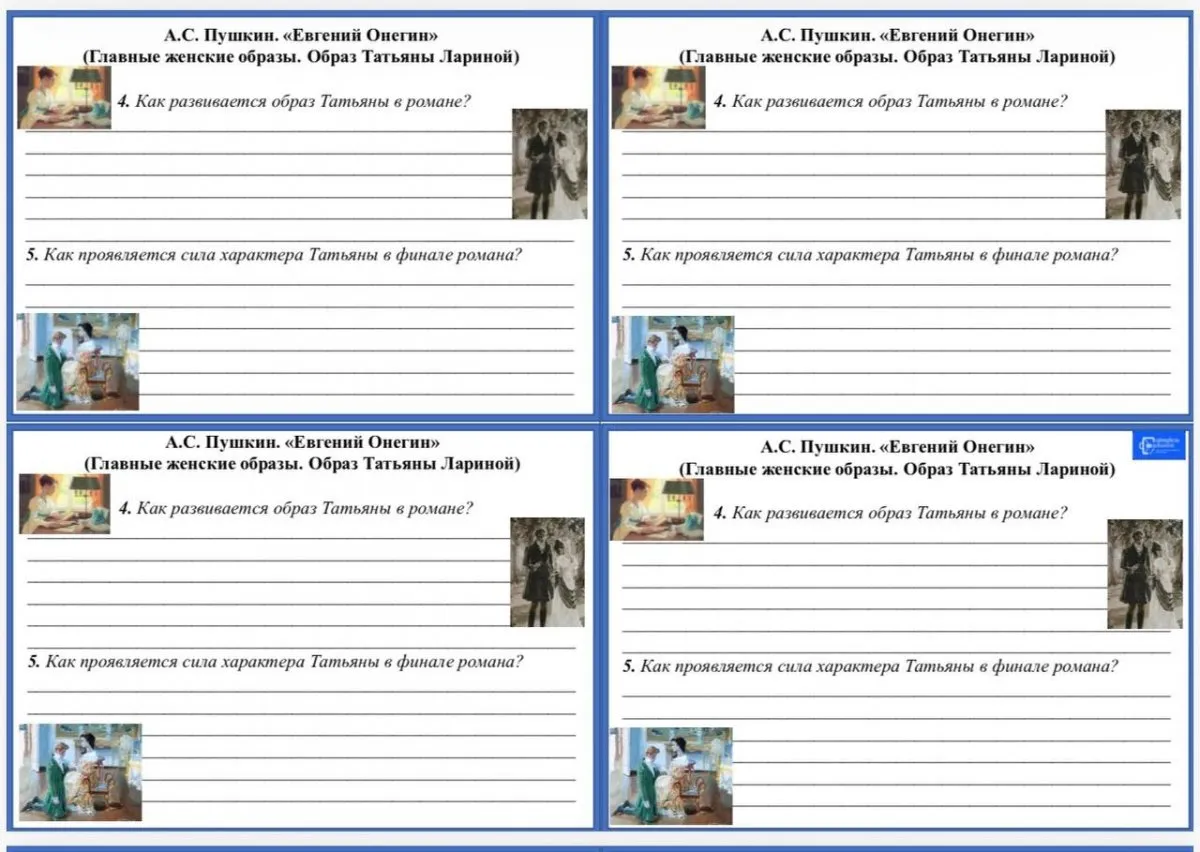Select the black-and-white couple photo in the bottom-left card
Screen dimensions: 1200x852
click(547, 572)
